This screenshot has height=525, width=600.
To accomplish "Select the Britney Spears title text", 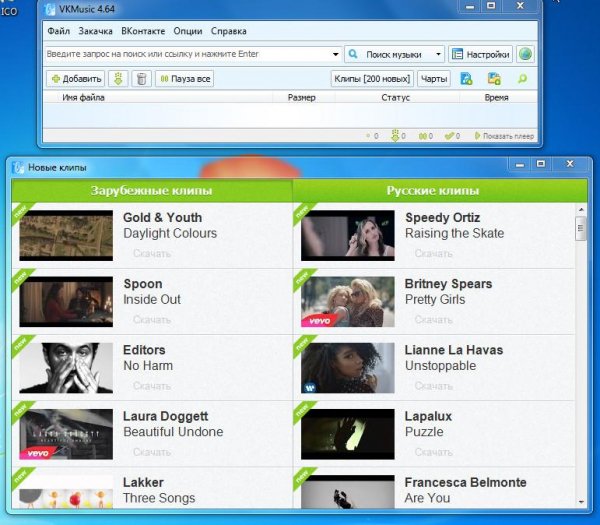I will coord(448,284).
